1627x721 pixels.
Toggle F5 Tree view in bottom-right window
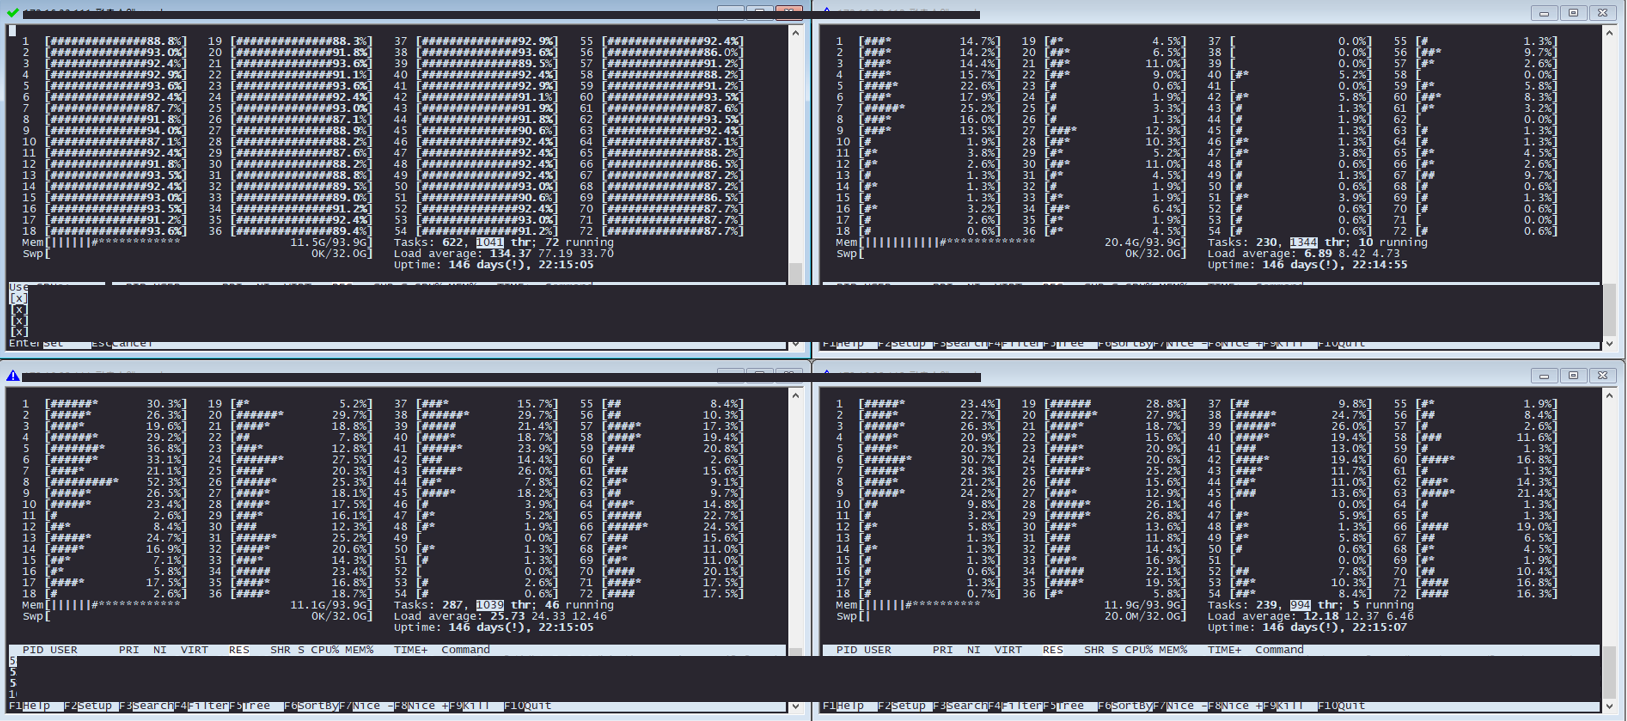(x=1064, y=706)
